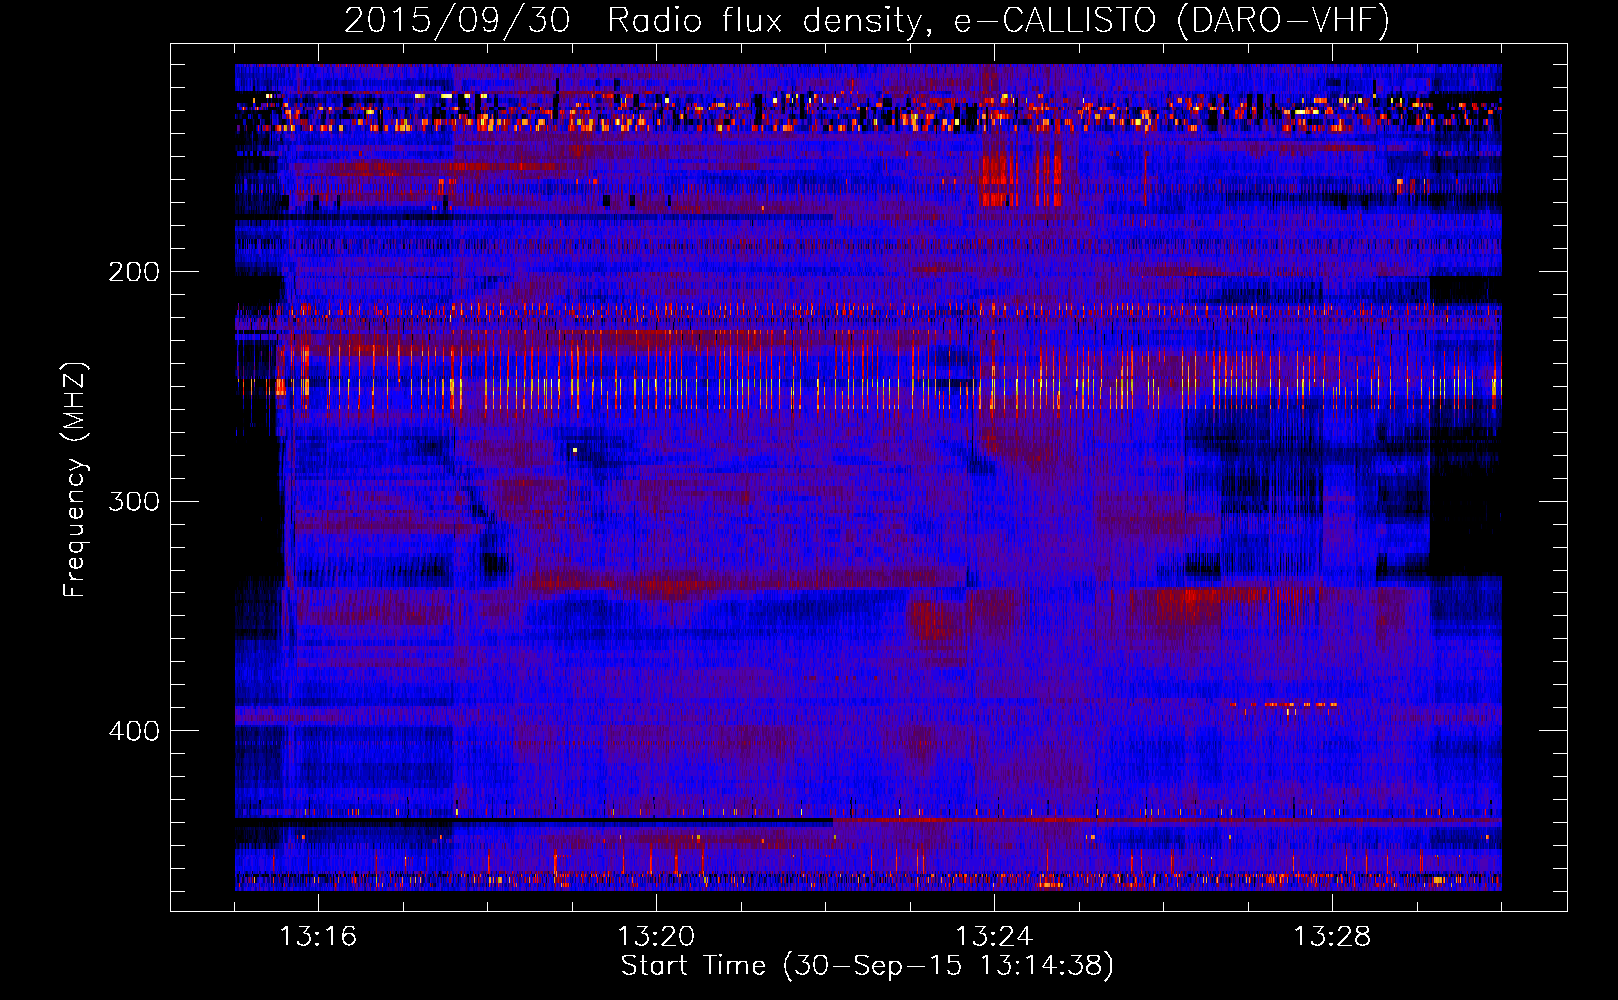Click the "13:24" time tick label
Viewport: 1618px width, 1000px height.
pos(994,936)
